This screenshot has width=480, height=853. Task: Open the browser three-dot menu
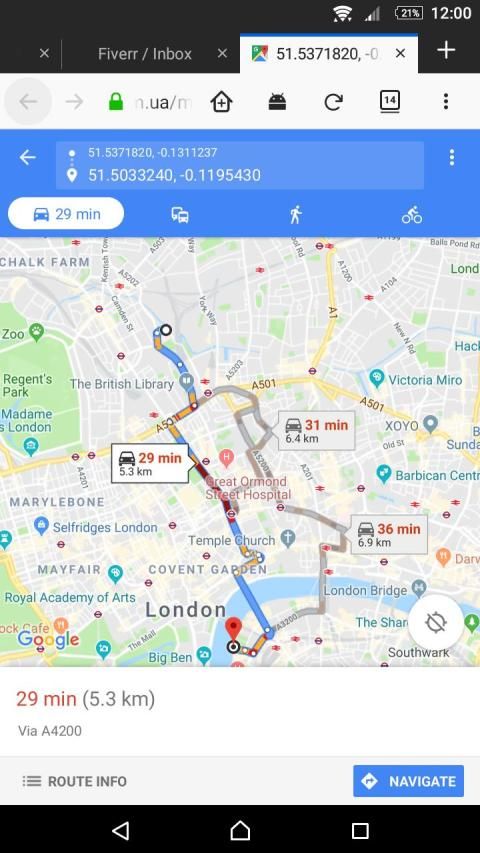(x=446, y=101)
